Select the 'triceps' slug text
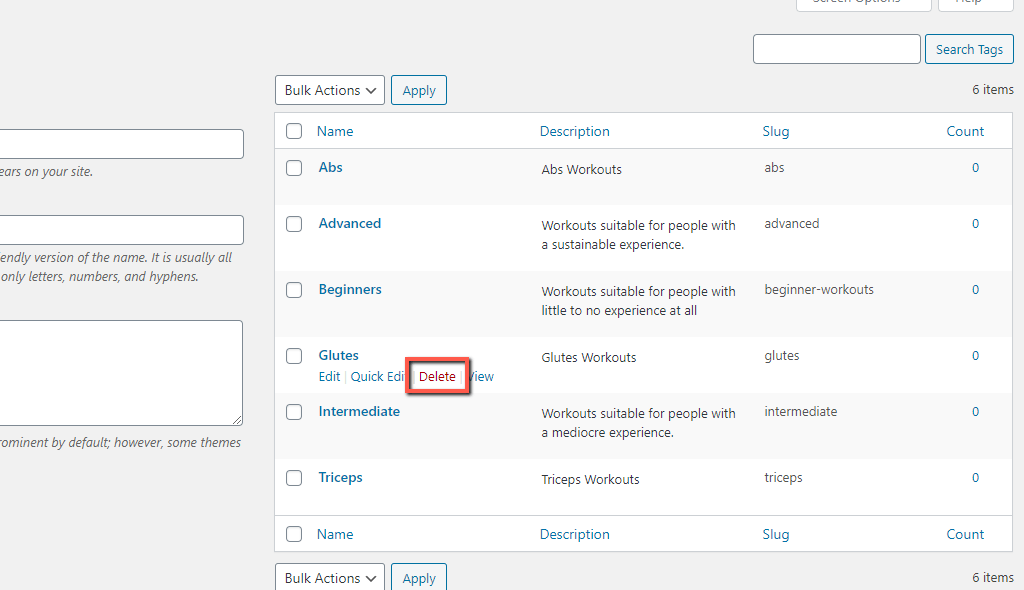 (783, 478)
